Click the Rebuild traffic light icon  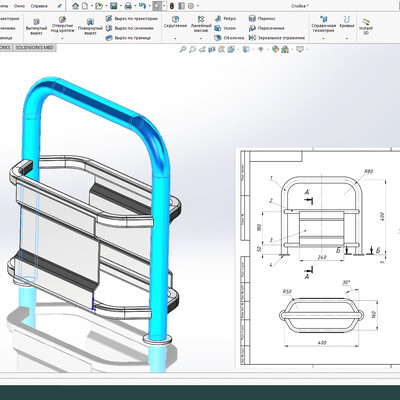[x=172, y=6]
